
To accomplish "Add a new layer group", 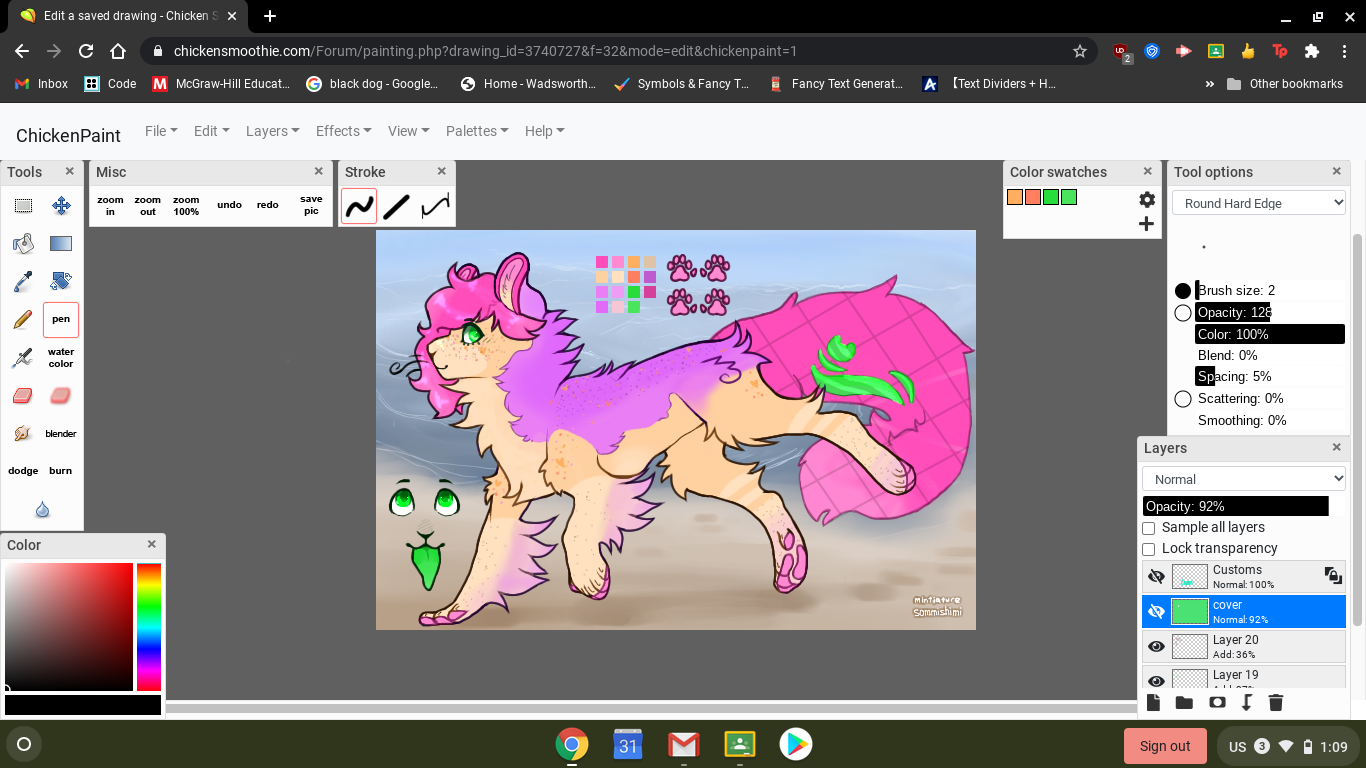I will [1184, 703].
